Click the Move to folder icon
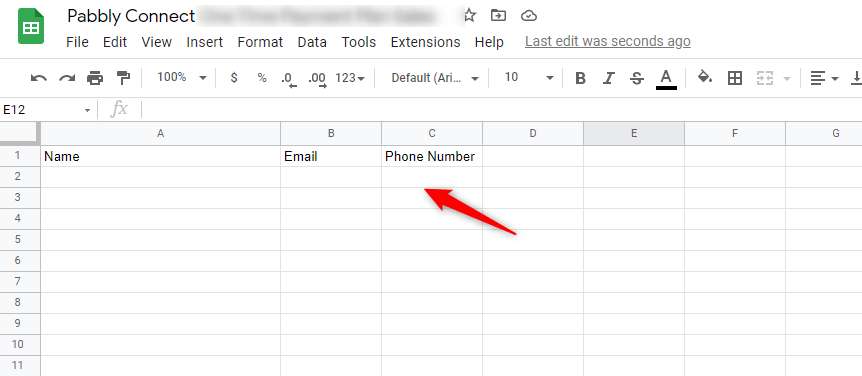 (x=498, y=15)
